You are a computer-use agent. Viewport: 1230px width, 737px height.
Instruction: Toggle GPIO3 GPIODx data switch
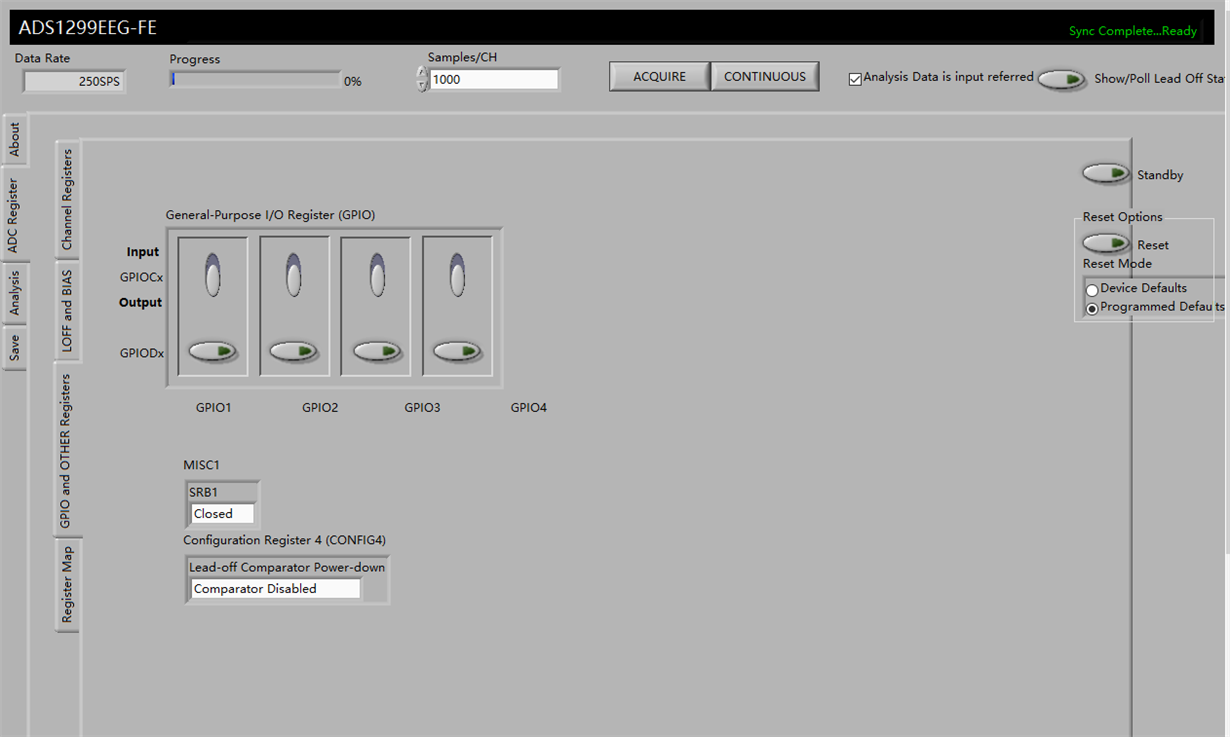pos(377,351)
